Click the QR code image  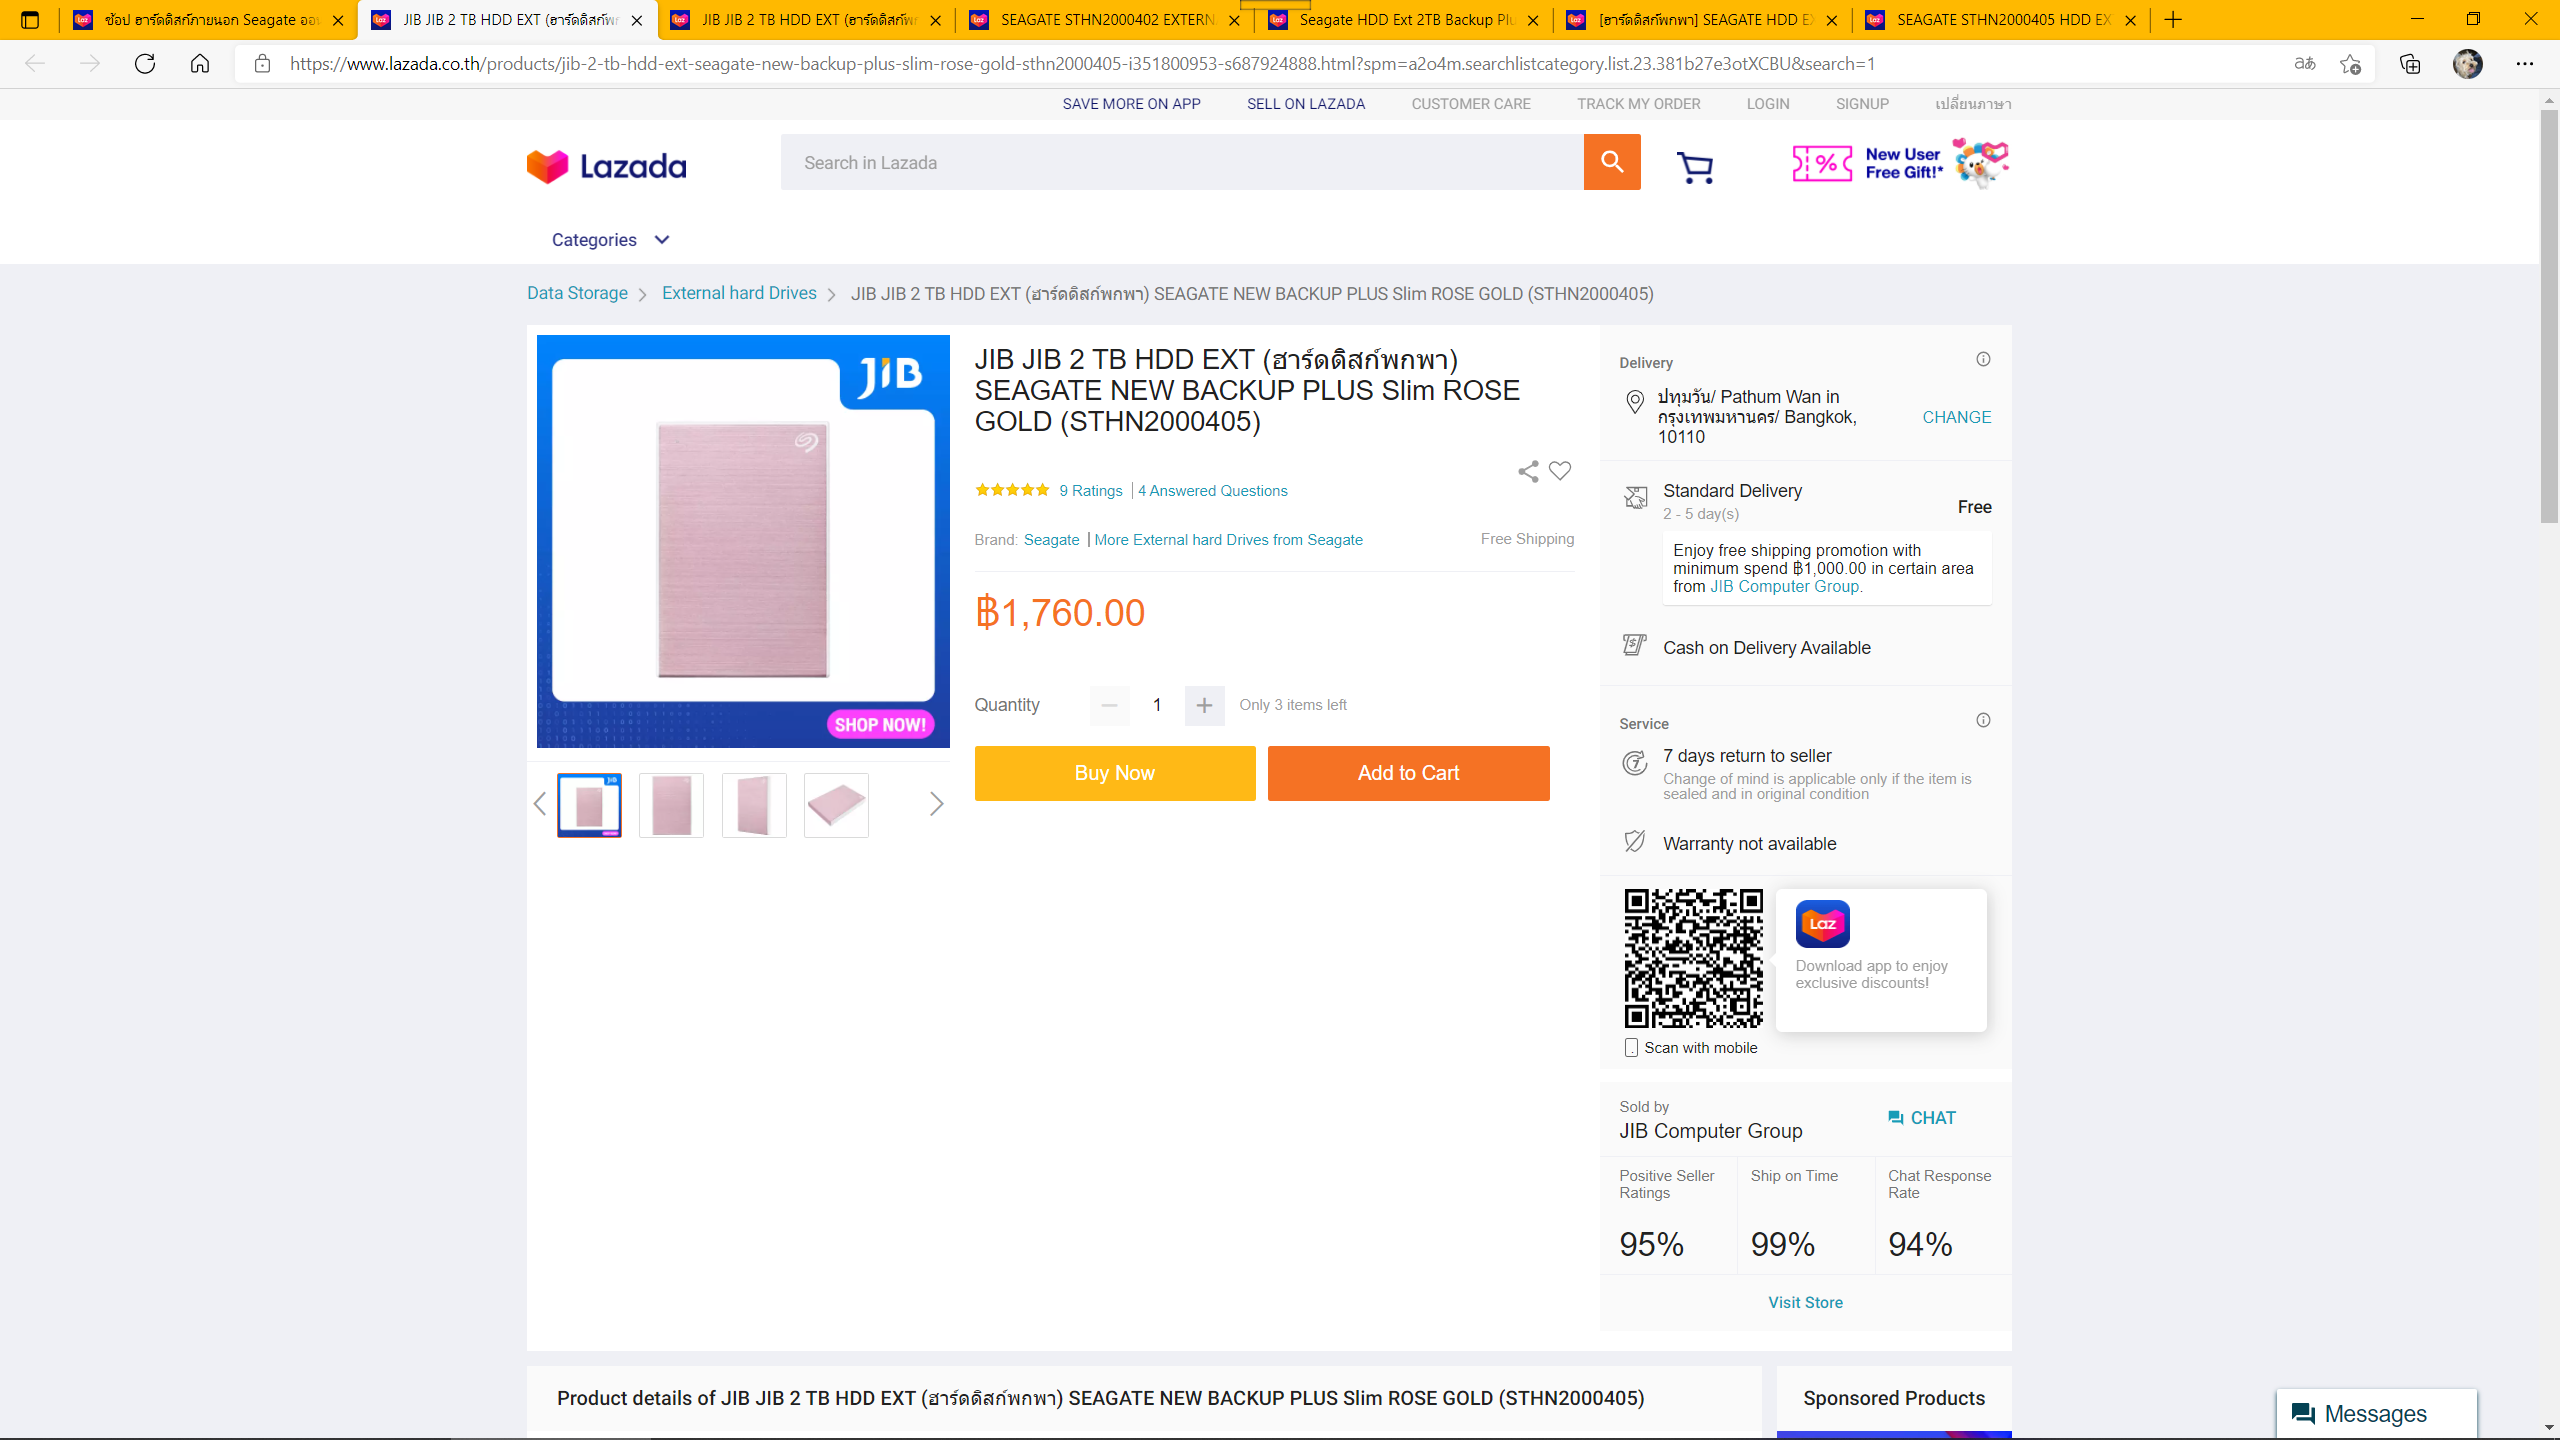click(x=1693, y=959)
